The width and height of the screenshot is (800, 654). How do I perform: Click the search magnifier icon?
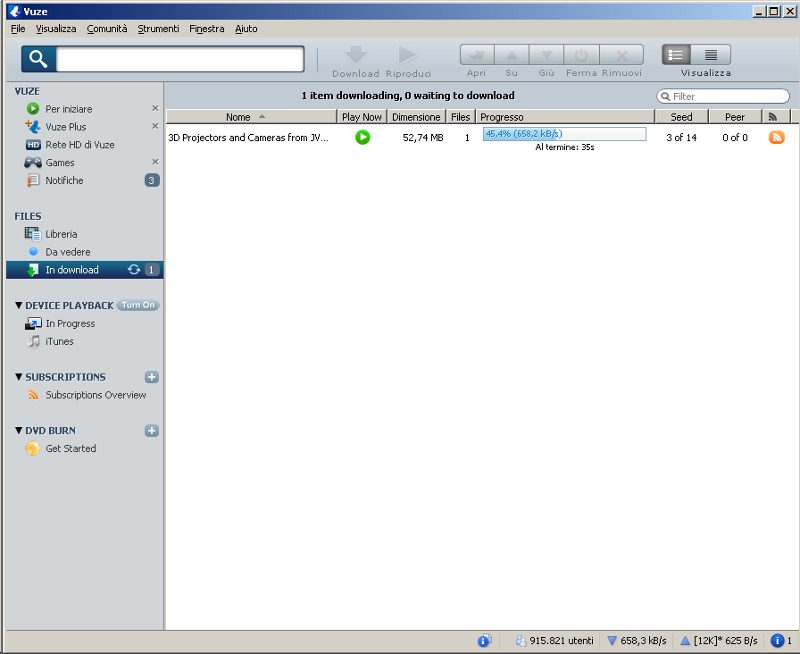tap(38, 59)
